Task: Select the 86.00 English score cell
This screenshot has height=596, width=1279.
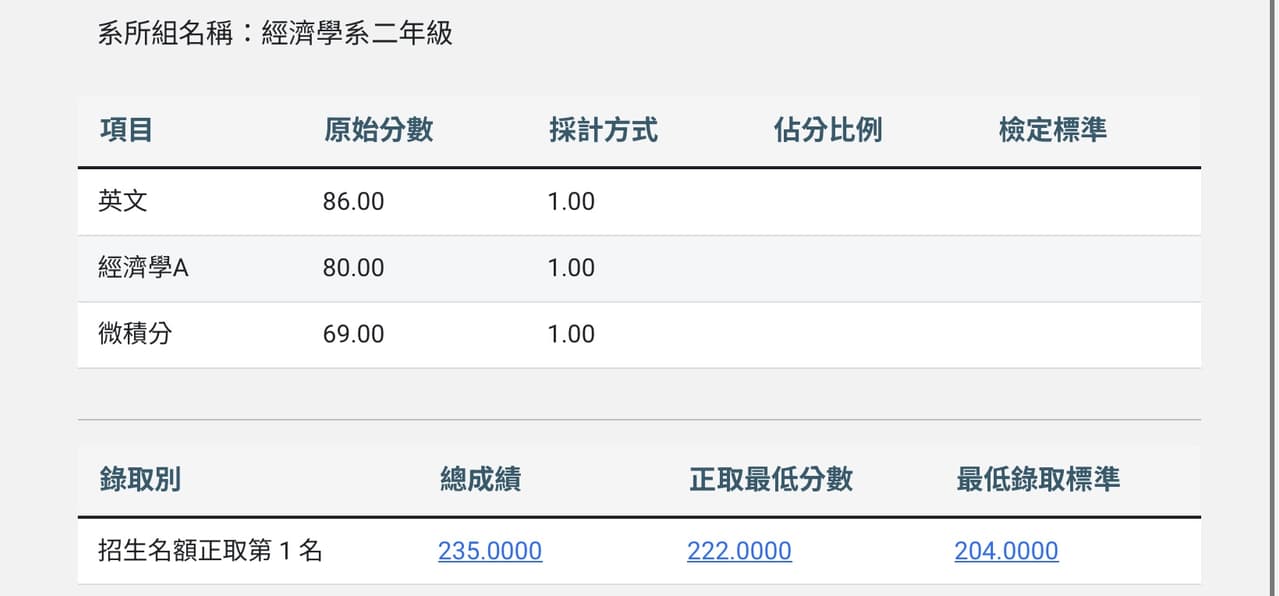Action: click(353, 202)
